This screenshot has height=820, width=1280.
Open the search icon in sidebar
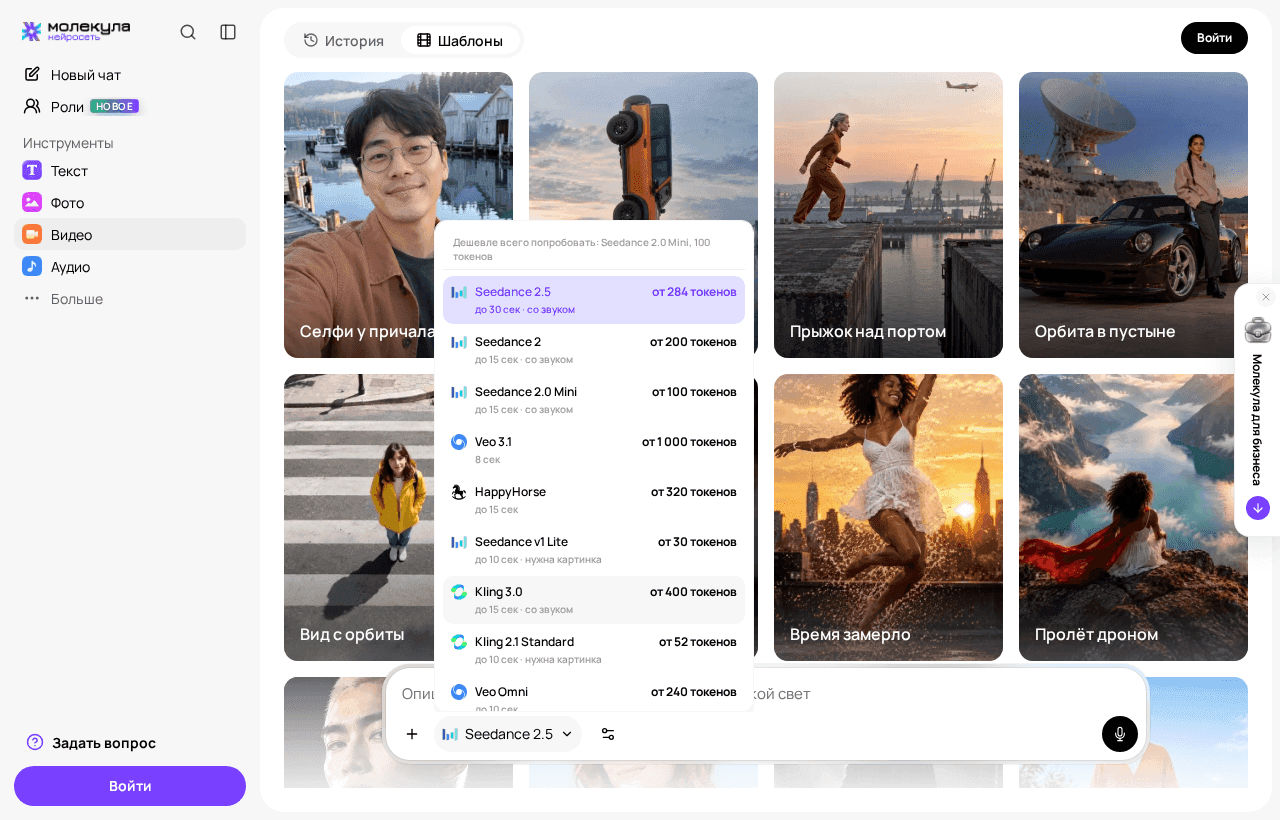pos(188,32)
